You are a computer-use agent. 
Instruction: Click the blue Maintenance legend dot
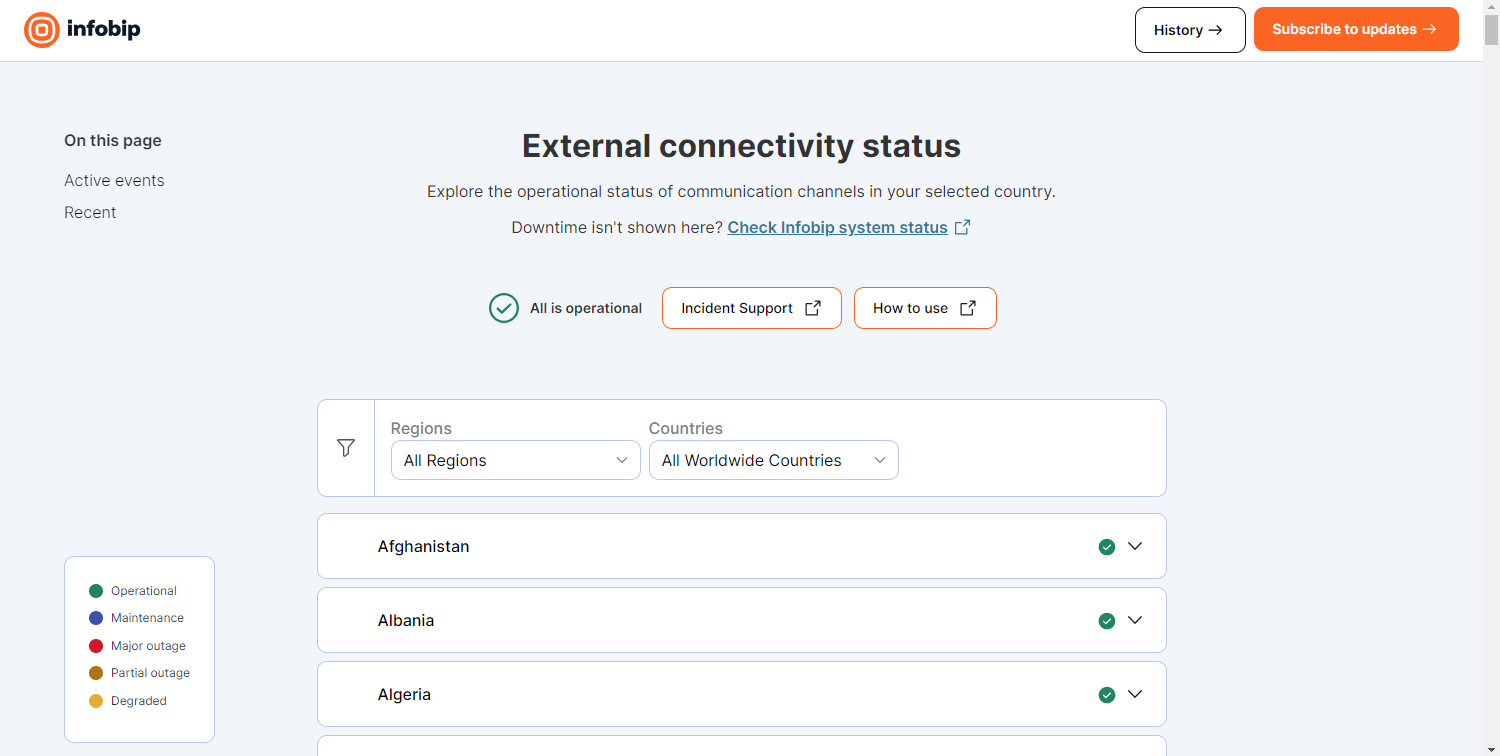pyautogui.click(x=96, y=618)
